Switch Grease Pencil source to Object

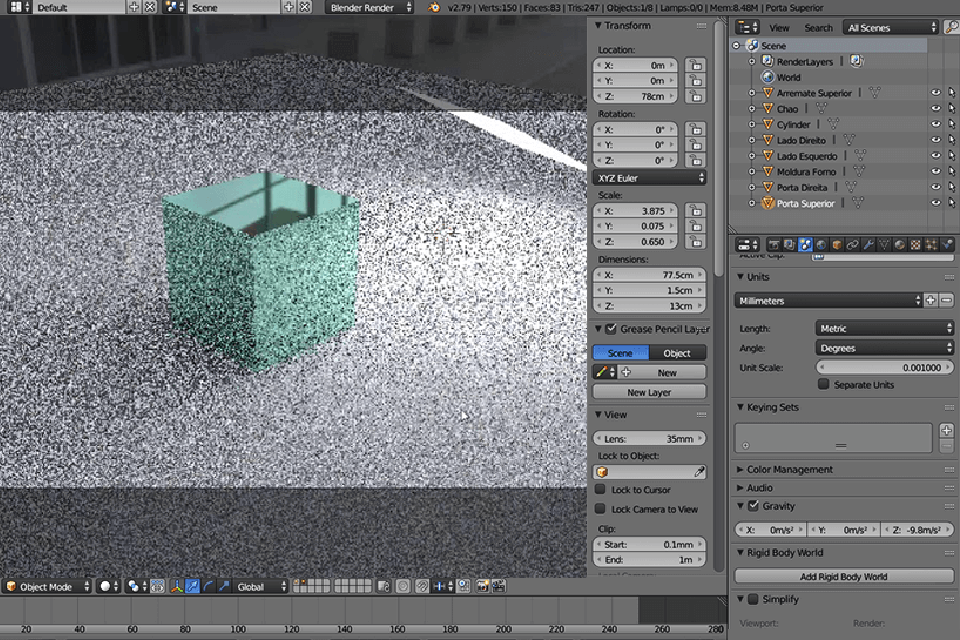[x=677, y=353]
